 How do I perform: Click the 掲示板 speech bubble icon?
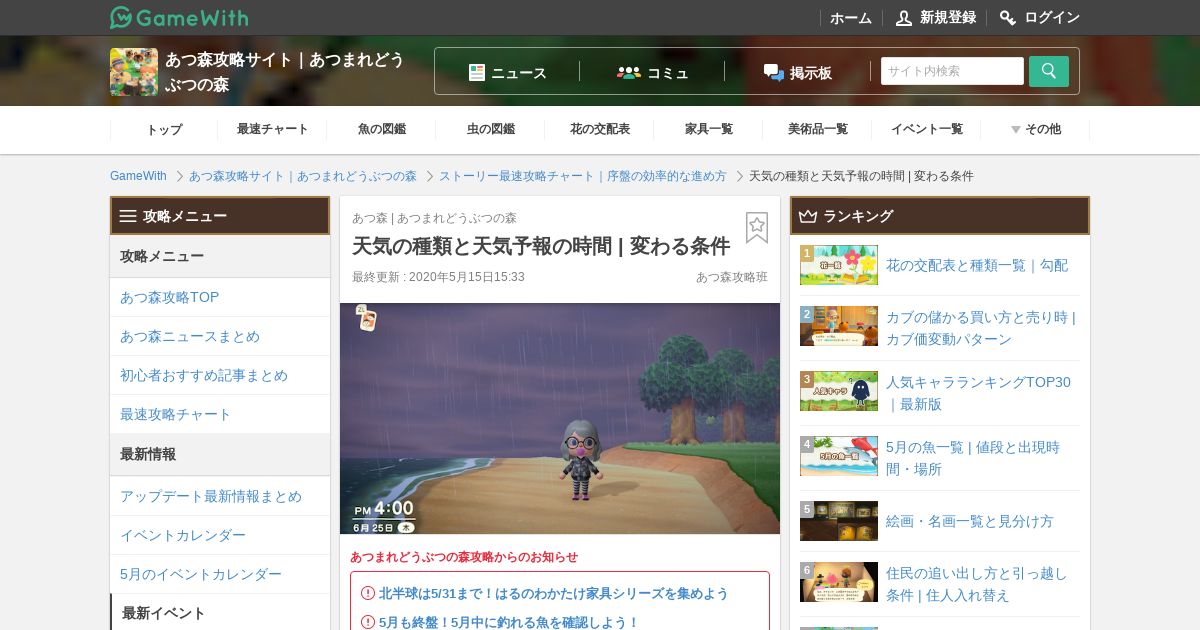773,72
